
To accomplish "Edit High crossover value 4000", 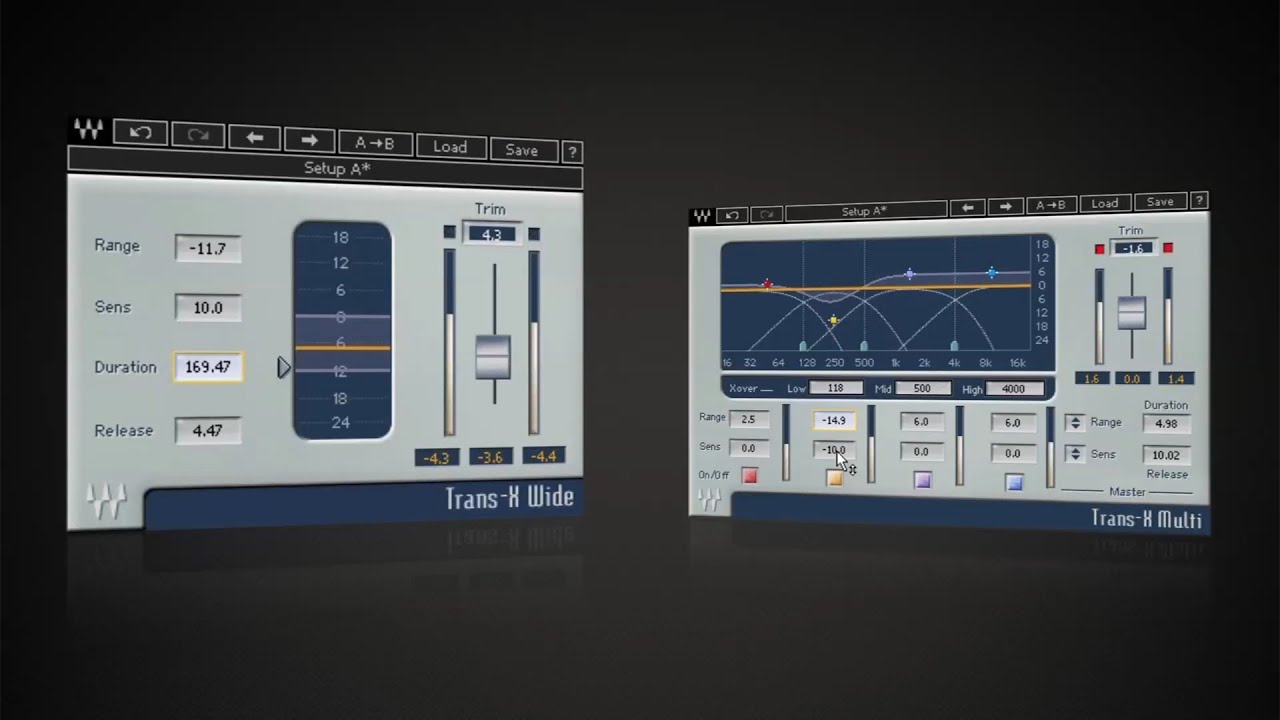I will (1014, 389).
